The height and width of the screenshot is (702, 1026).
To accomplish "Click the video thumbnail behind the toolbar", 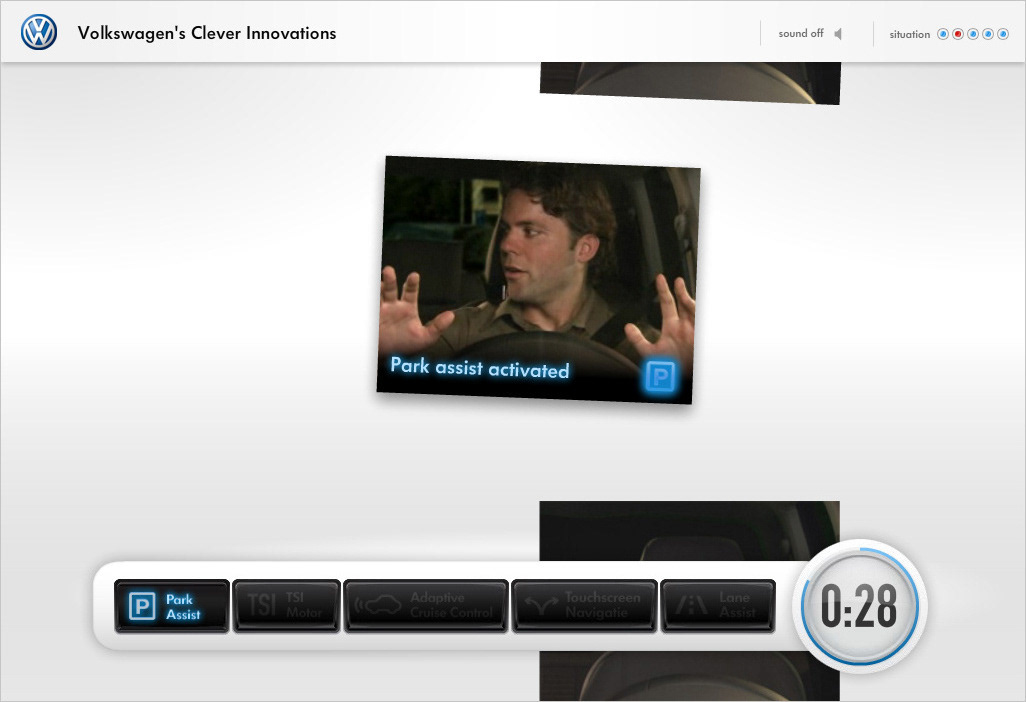I will point(689,531).
